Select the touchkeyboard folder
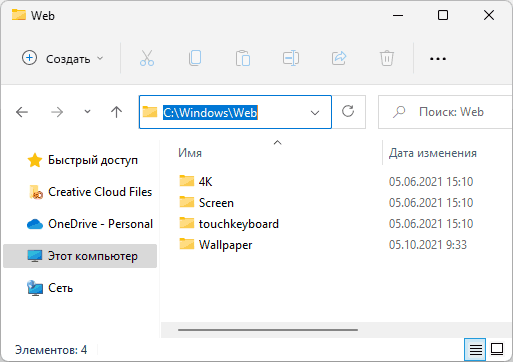The width and height of the screenshot is (513, 362). (229, 224)
